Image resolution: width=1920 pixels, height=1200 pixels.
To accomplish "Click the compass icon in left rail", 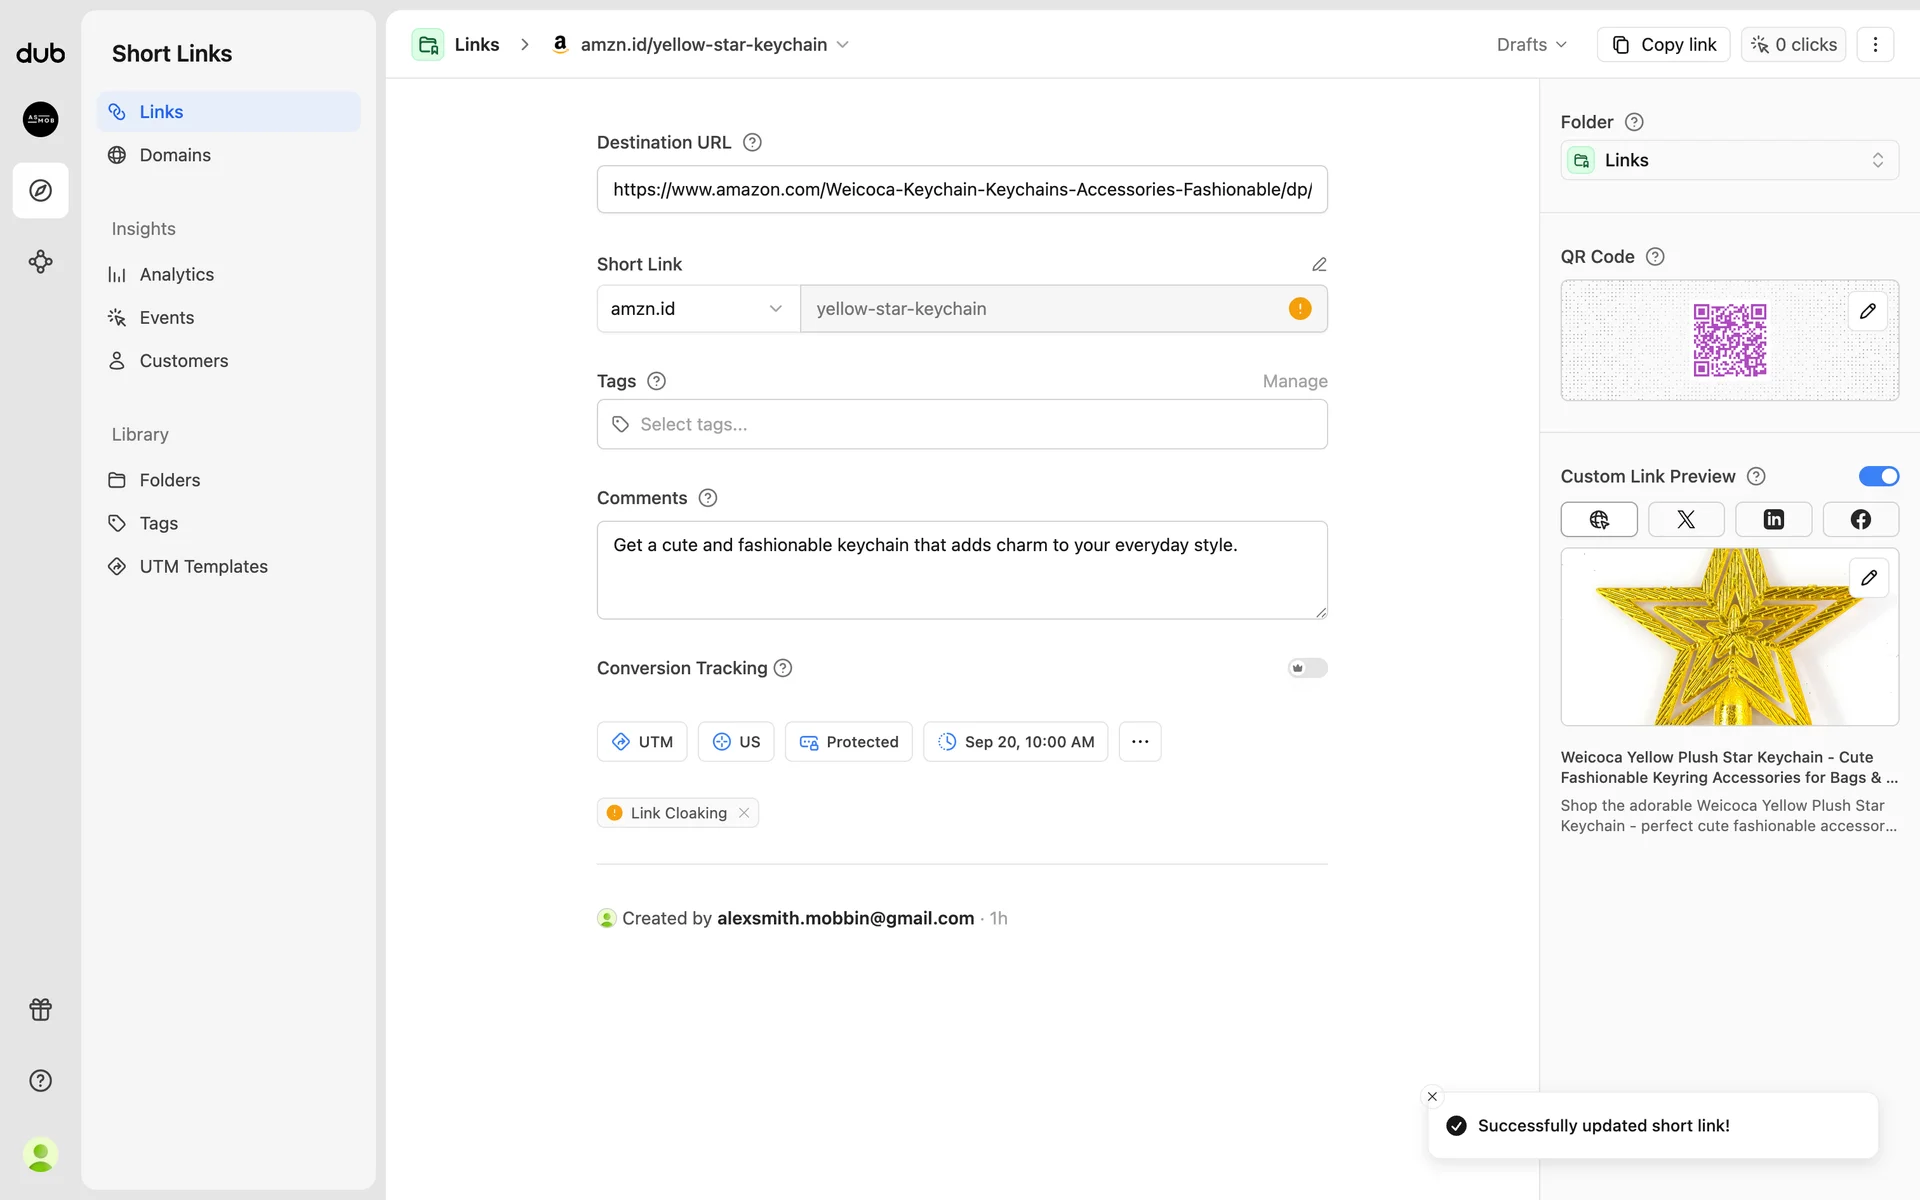I will click(40, 190).
